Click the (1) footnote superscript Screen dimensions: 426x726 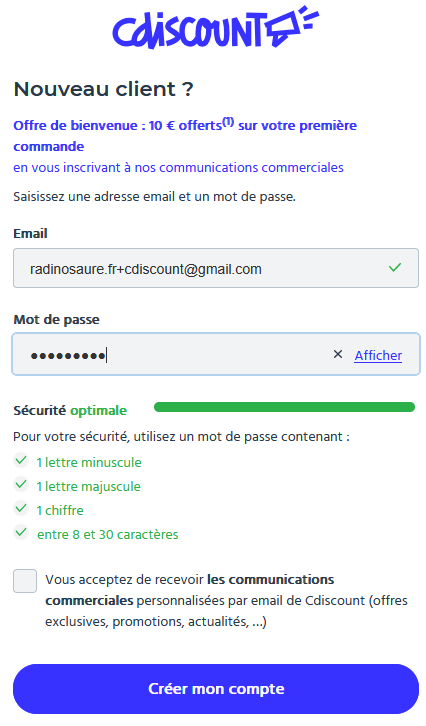[228, 122]
